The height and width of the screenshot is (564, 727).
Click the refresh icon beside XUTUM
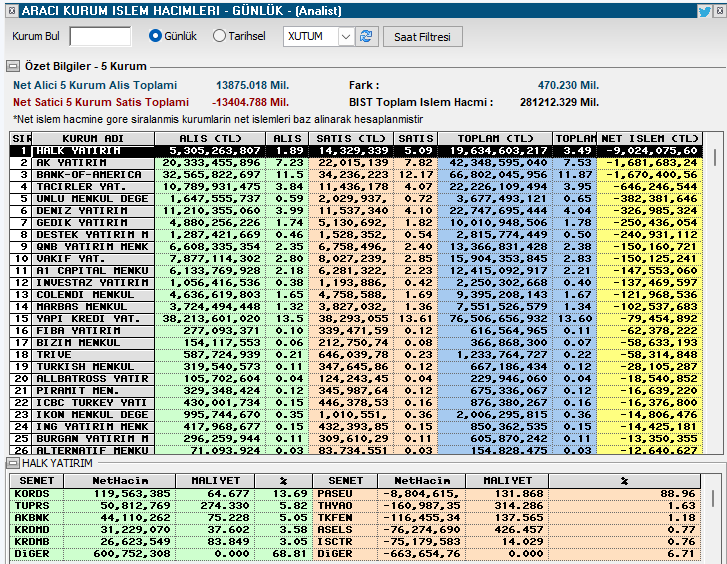click(366, 36)
